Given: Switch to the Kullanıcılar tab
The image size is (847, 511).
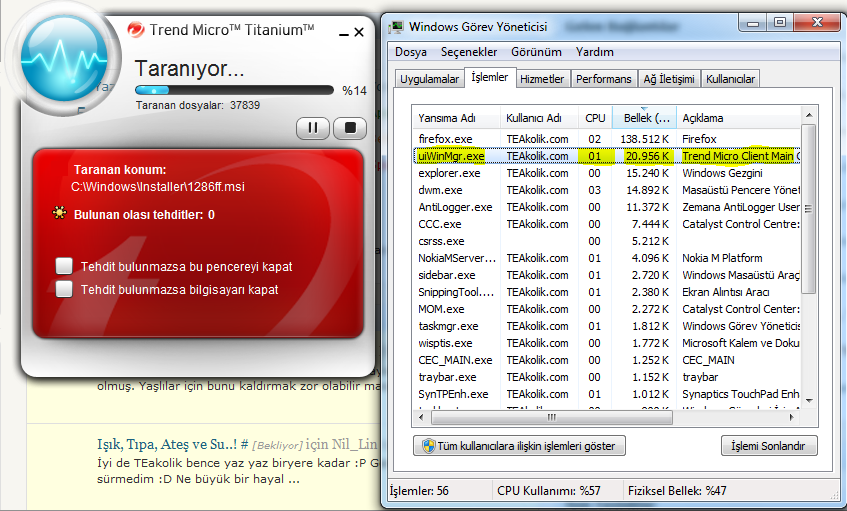Looking at the screenshot, I should click(730, 79).
